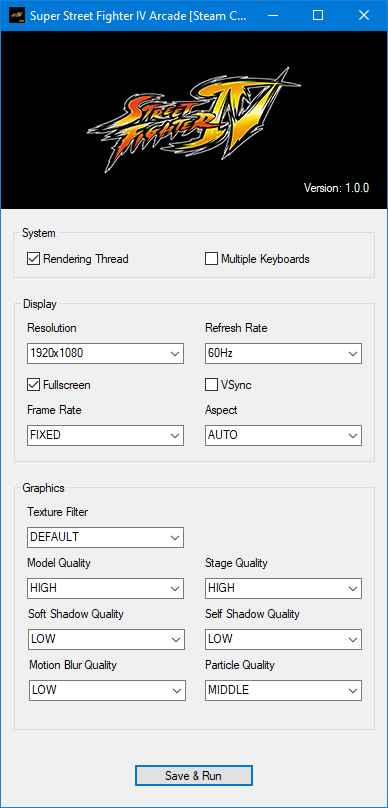Click the Particle Quality label
The image size is (388, 808).
pos(240,665)
